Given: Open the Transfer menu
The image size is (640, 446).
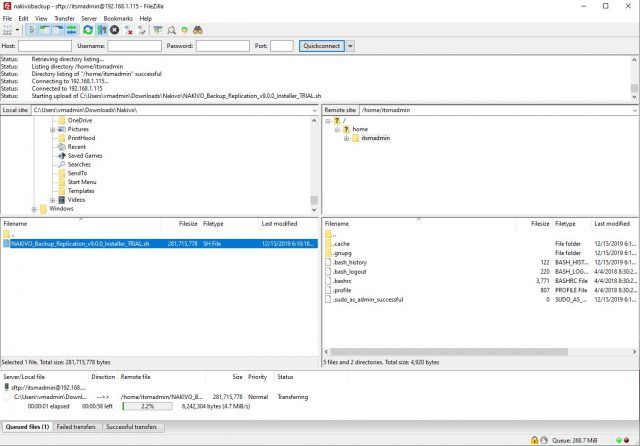Looking at the screenshot, I should point(62,18).
